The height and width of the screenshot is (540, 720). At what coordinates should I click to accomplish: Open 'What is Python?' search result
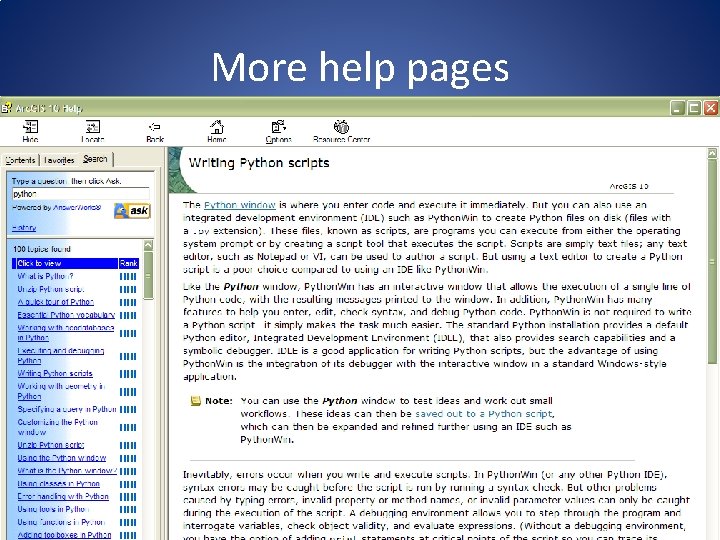pos(45,276)
